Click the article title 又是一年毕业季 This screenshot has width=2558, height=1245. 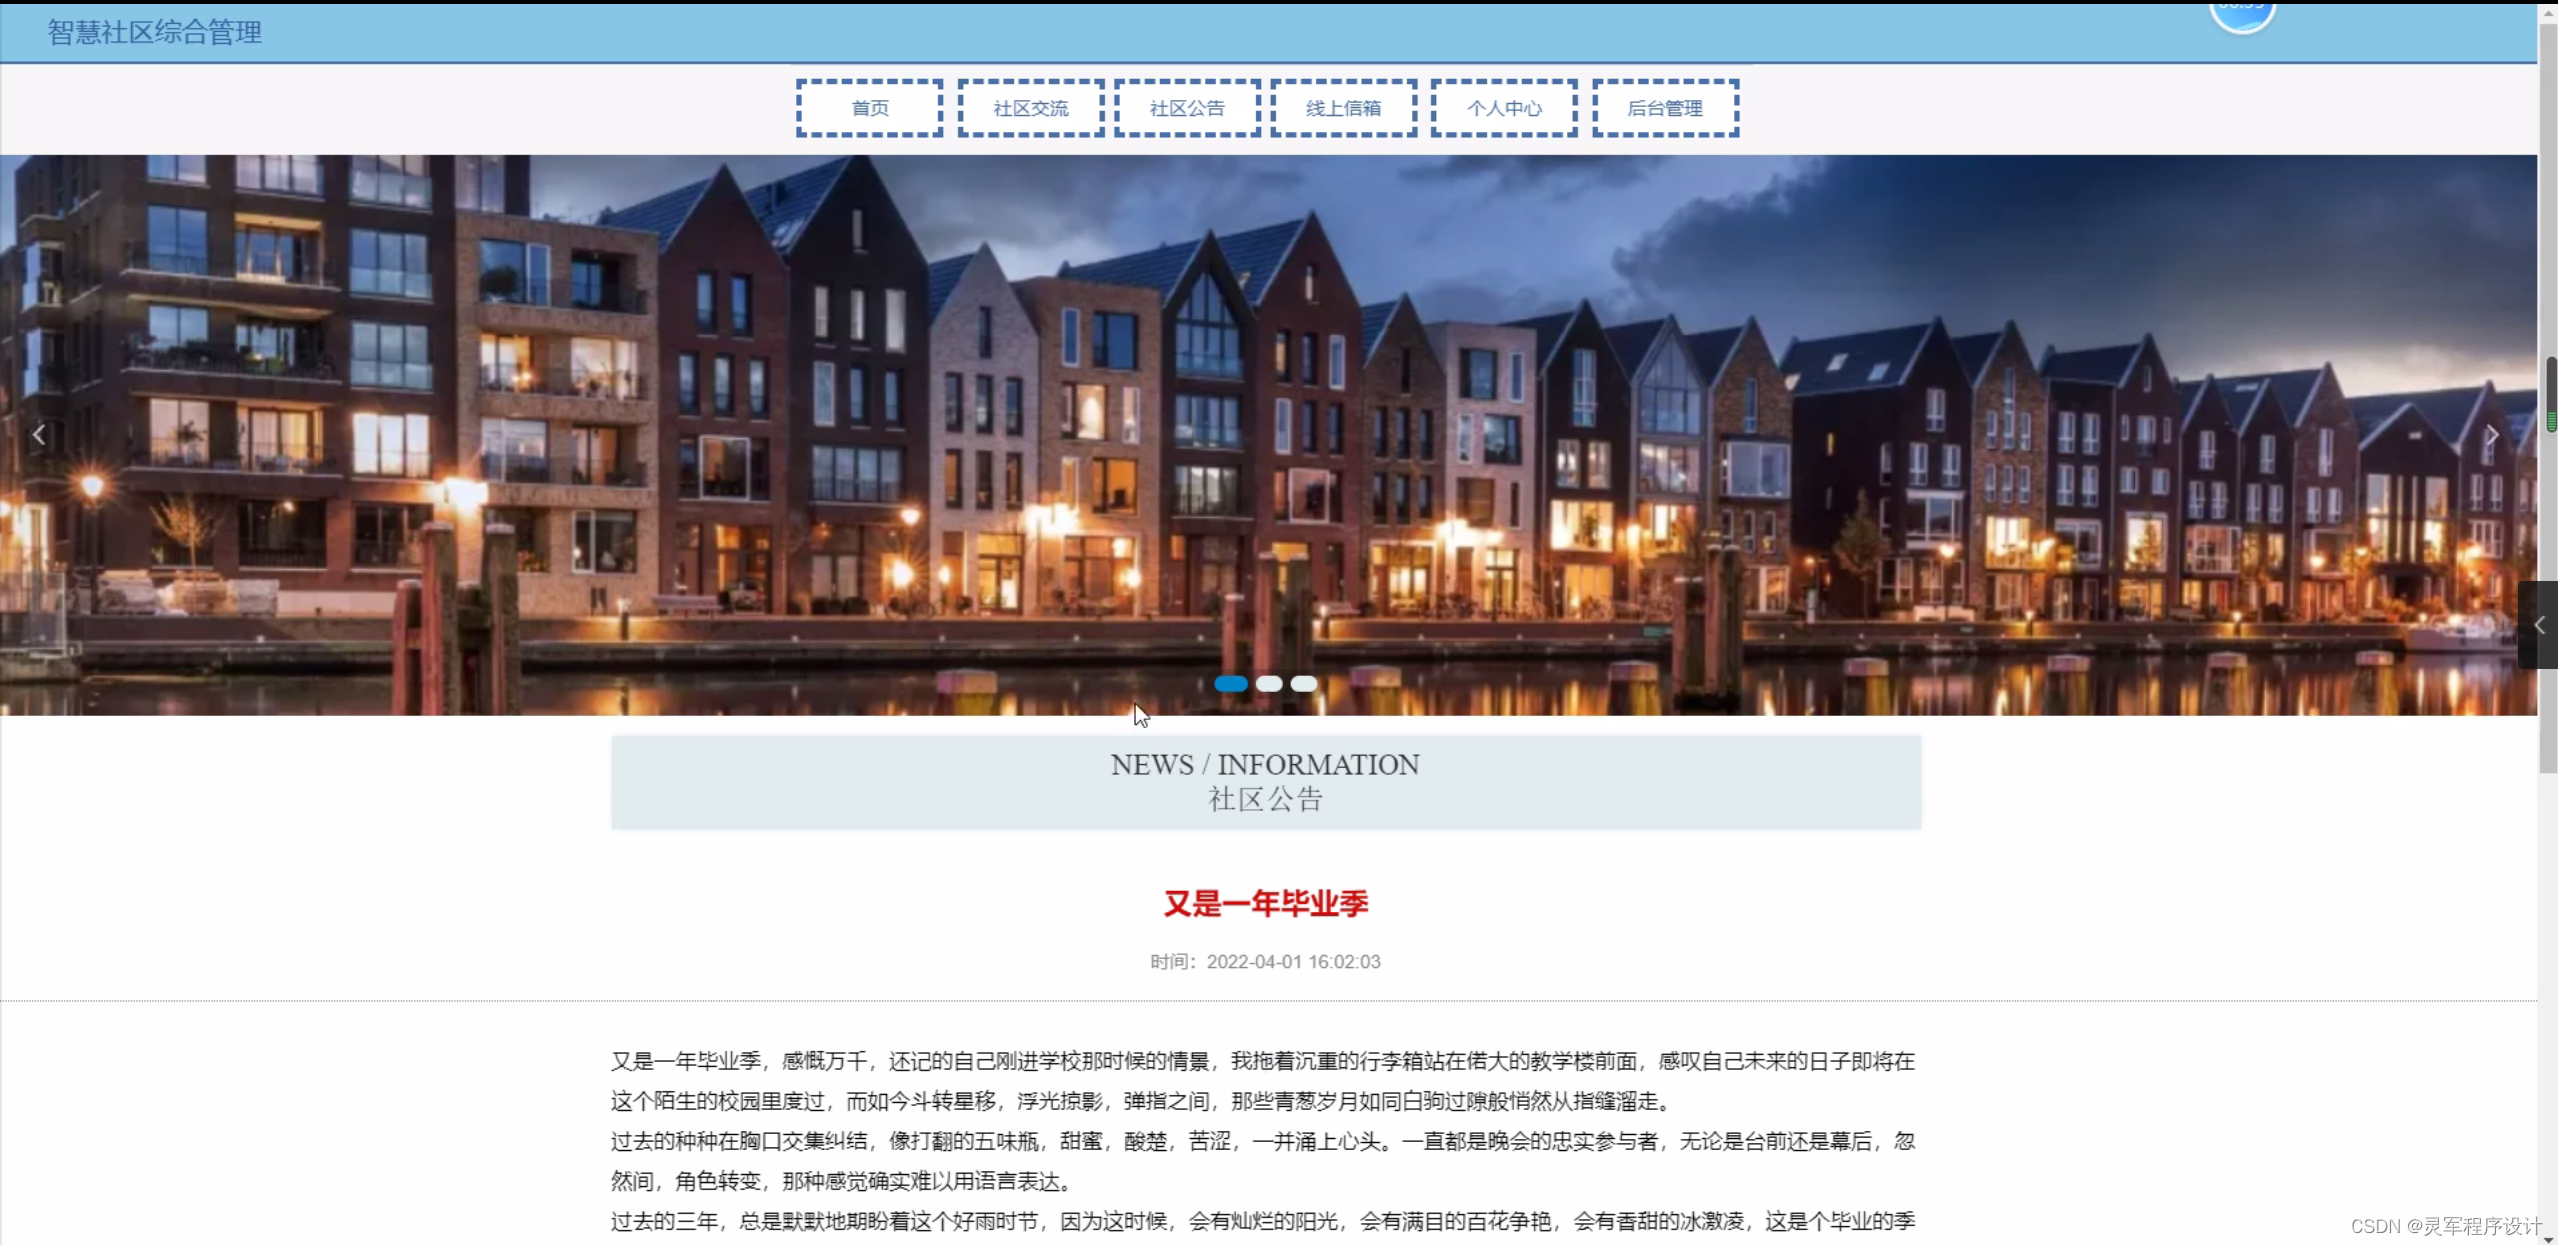(x=1265, y=904)
